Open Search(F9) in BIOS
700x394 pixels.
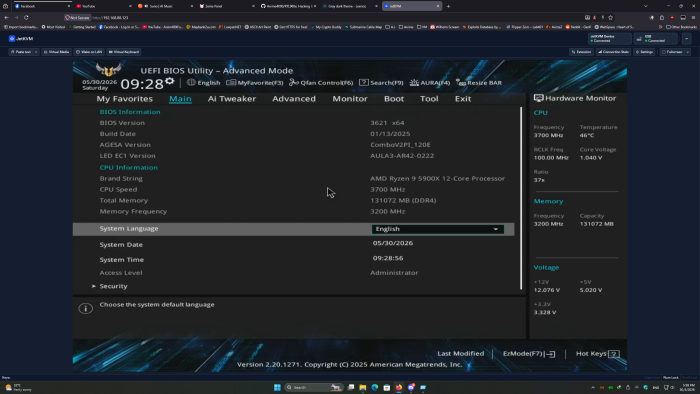coord(381,83)
